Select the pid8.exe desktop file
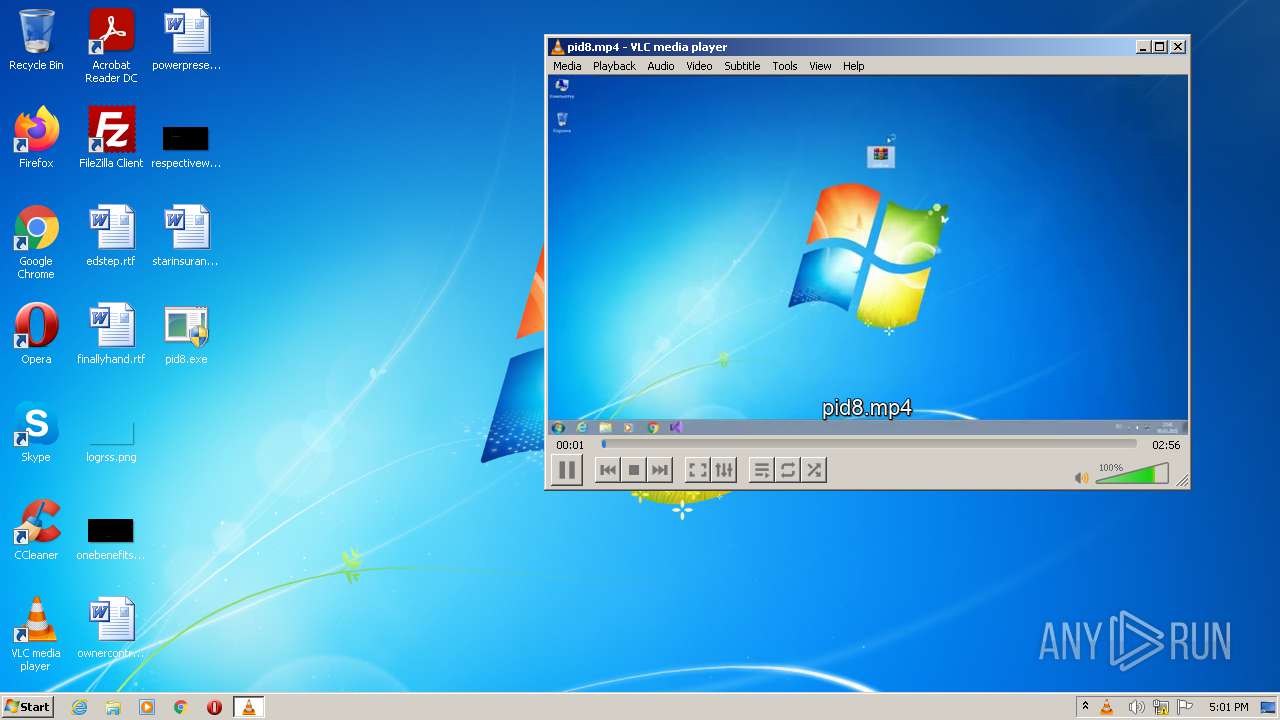The image size is (1280, 720). click(x=186, y=334)
